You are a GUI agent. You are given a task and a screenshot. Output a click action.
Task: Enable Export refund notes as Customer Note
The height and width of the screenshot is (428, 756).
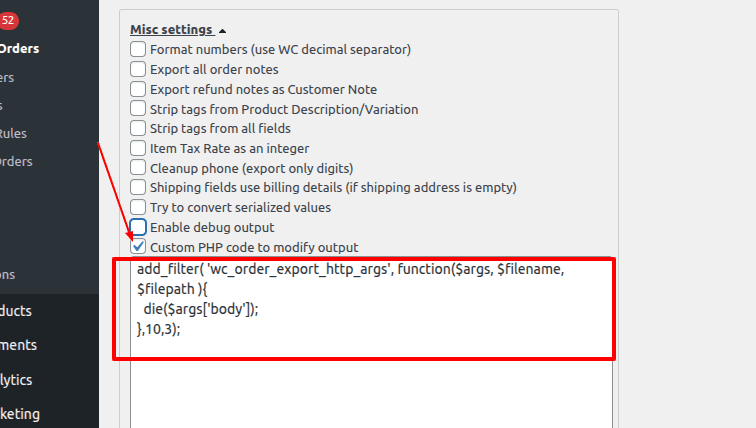pos(138,89)
